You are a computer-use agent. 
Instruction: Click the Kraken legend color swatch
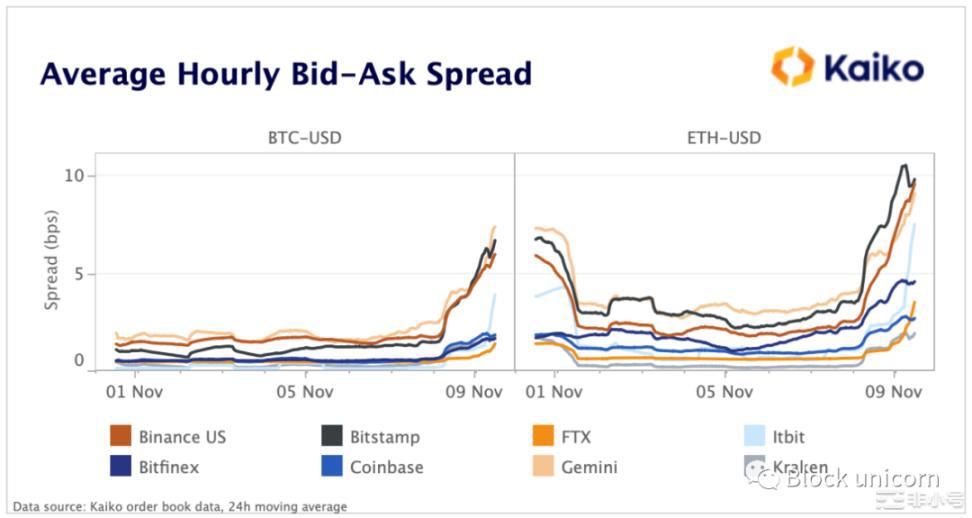755,466
